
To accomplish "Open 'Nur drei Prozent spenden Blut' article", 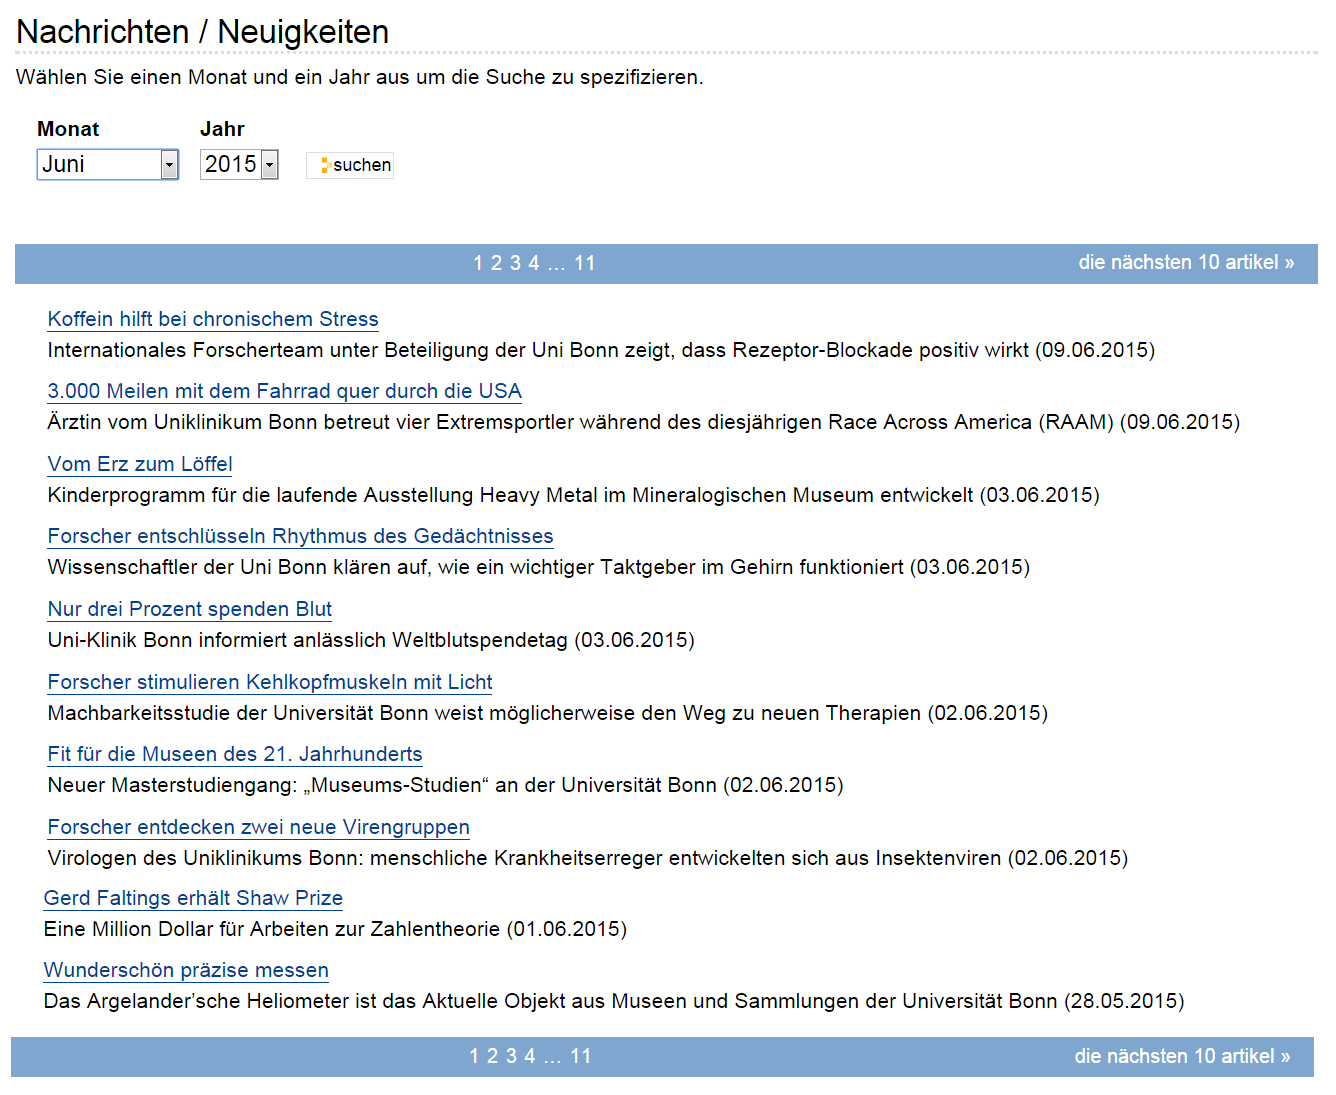I will pyautogui.click(x=190, y=609).
